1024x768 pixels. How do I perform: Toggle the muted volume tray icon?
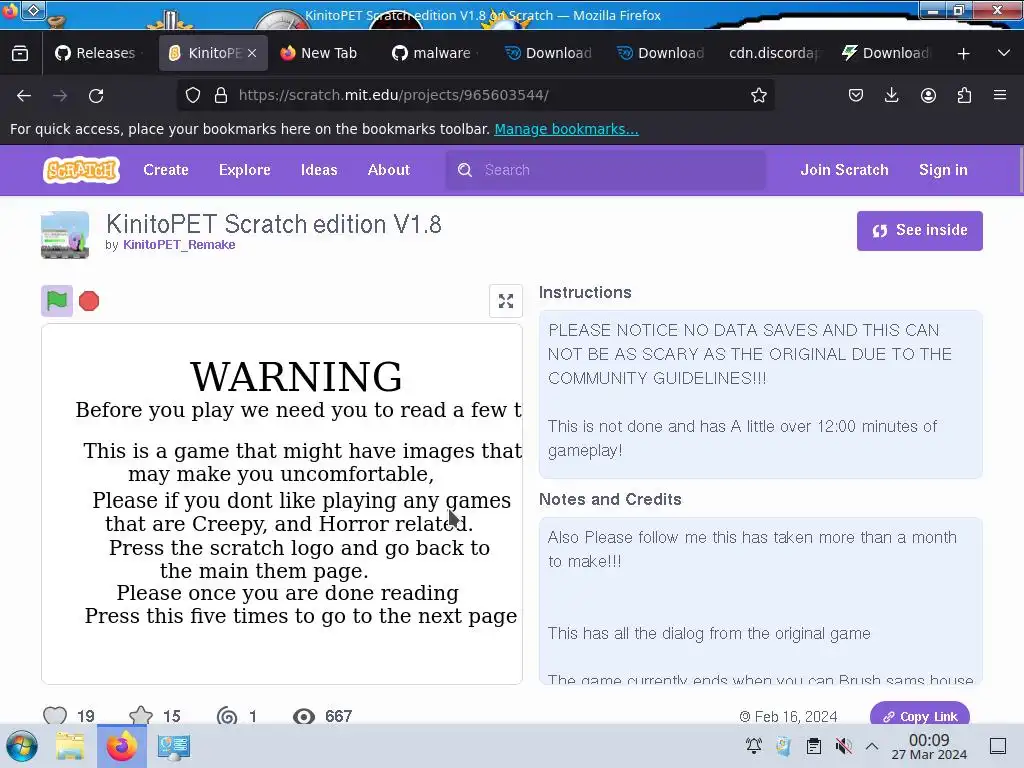point(843,745)
